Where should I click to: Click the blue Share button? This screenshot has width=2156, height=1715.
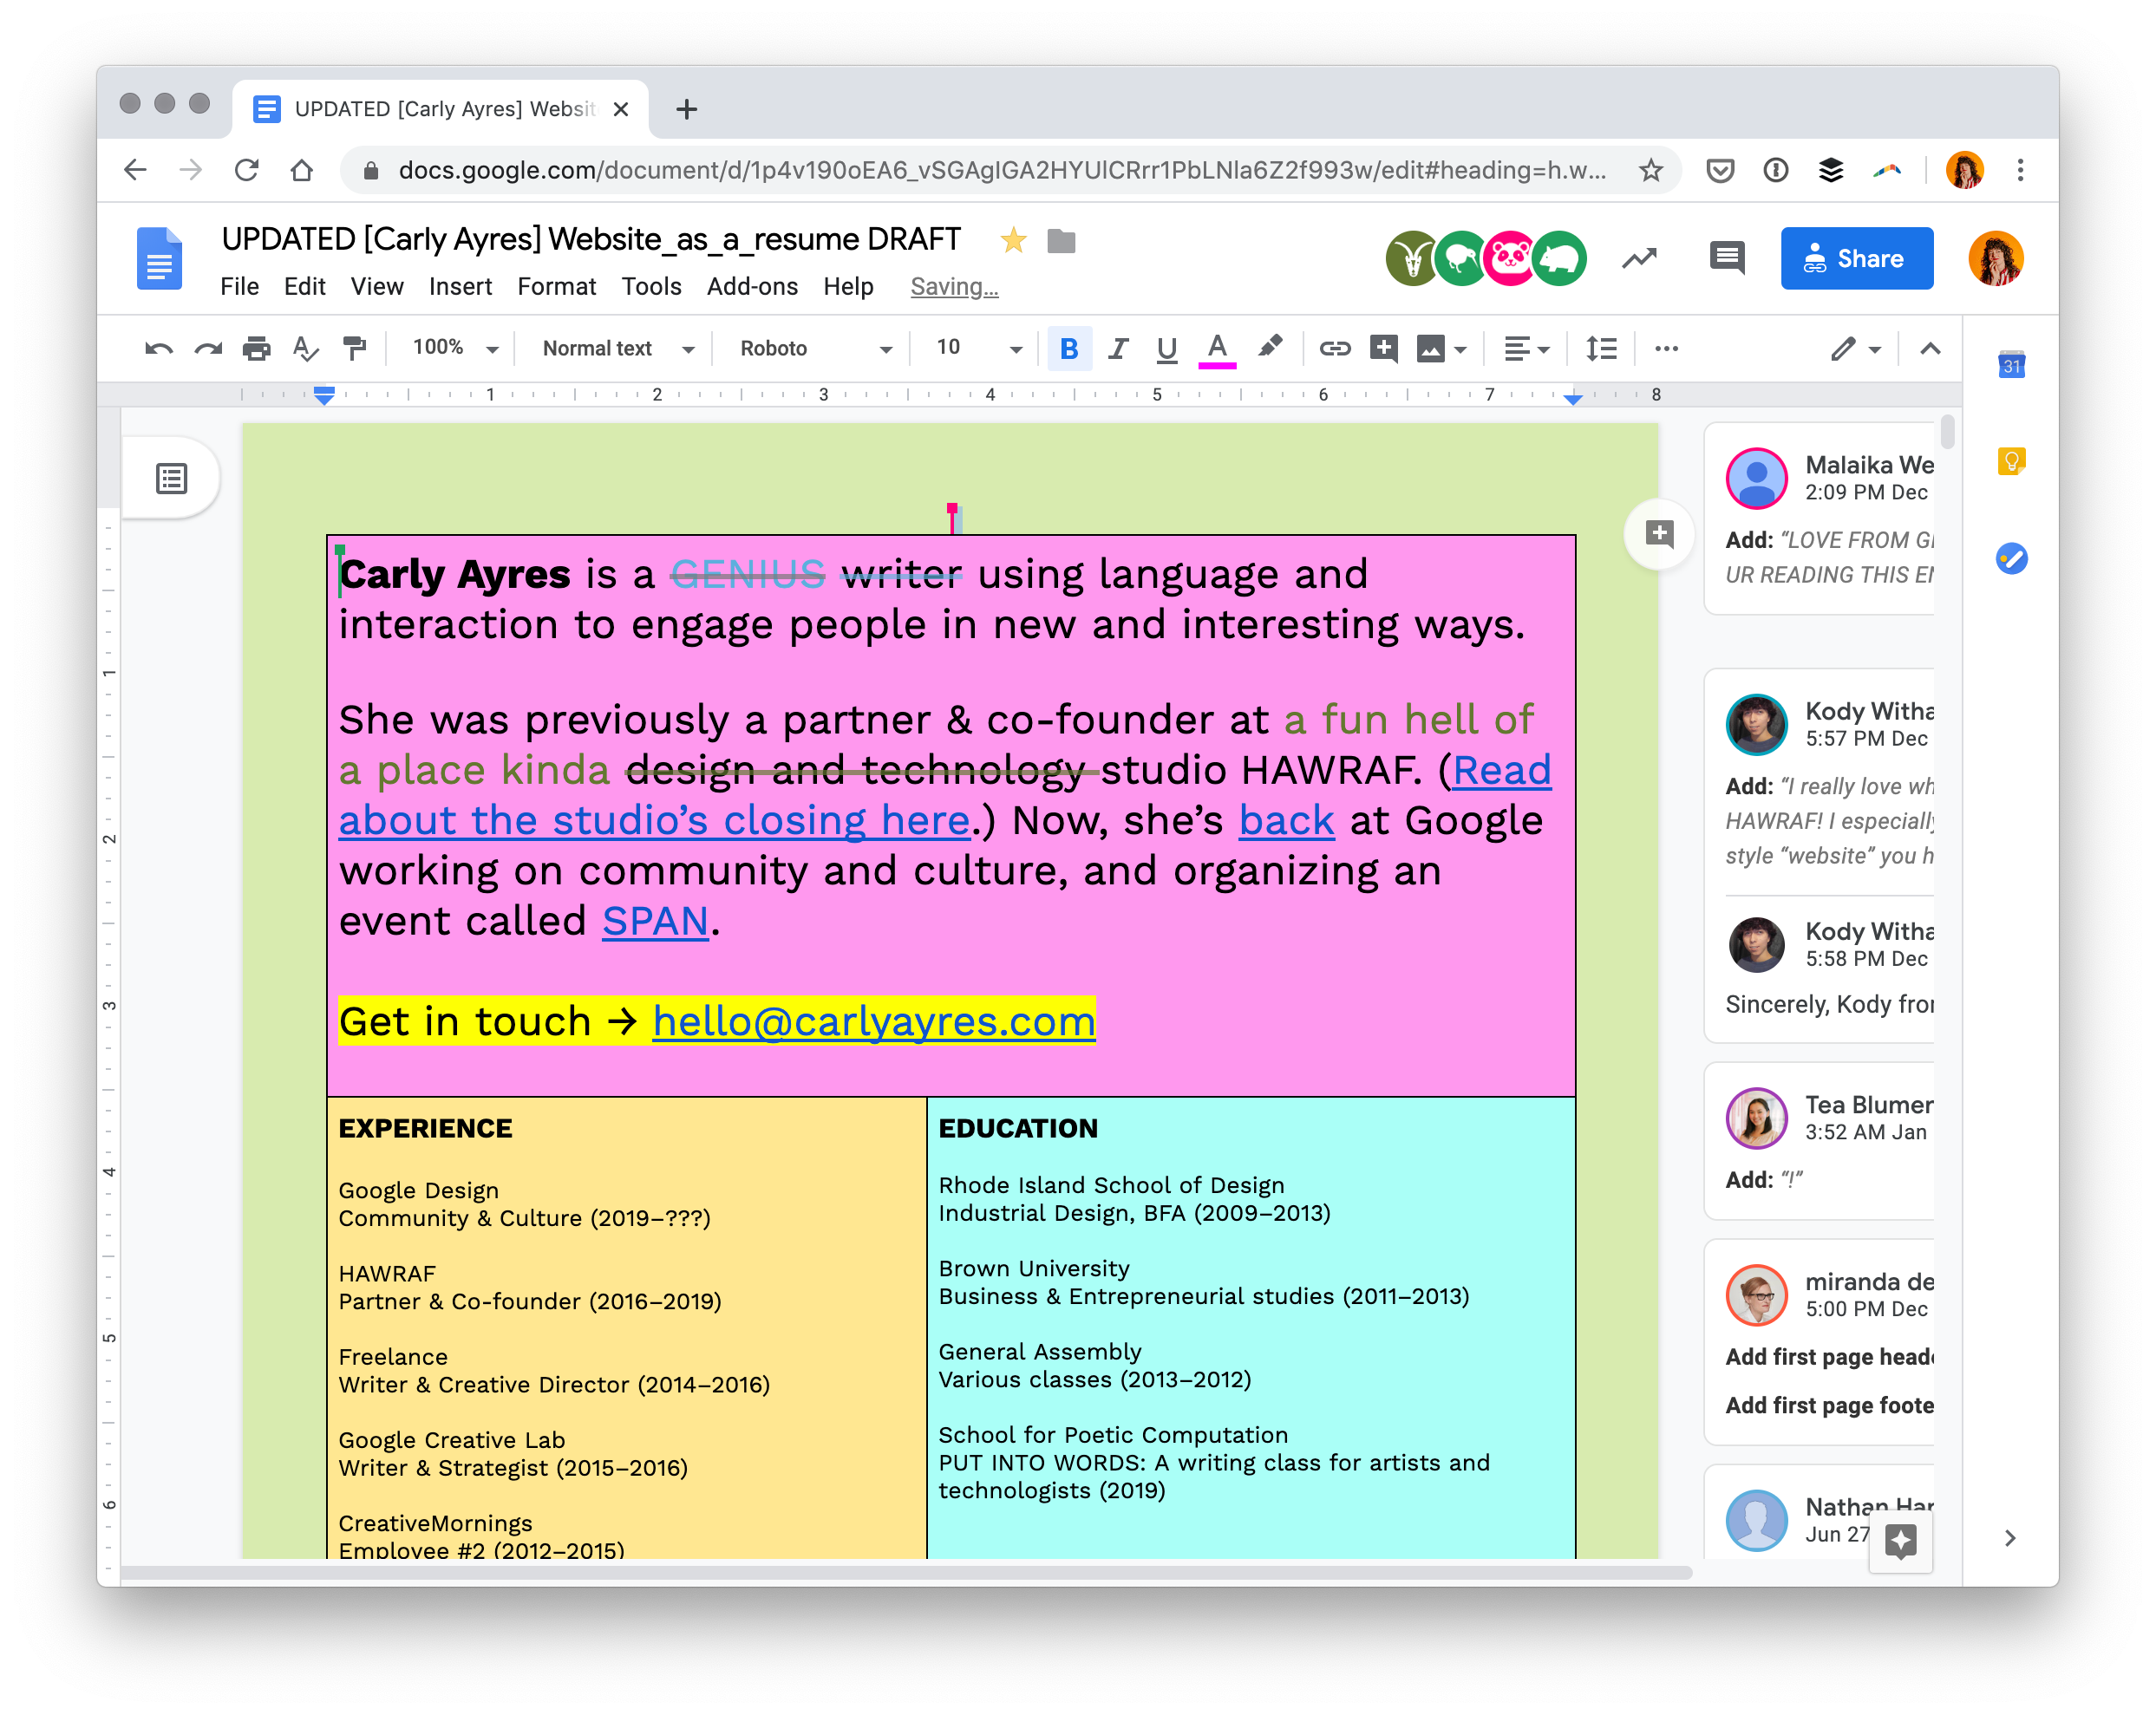tap(1856, 259)
